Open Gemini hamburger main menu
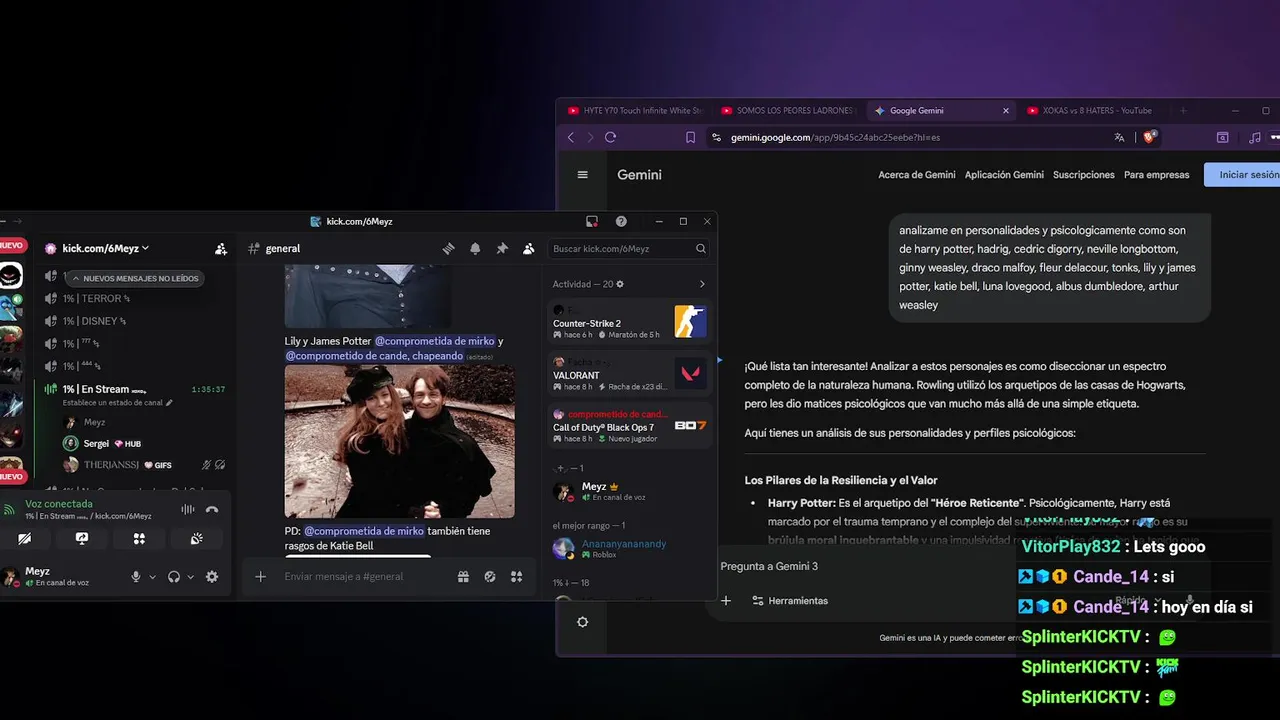The height and width of the screenshot is (720, 1280). tap(583, 174)
